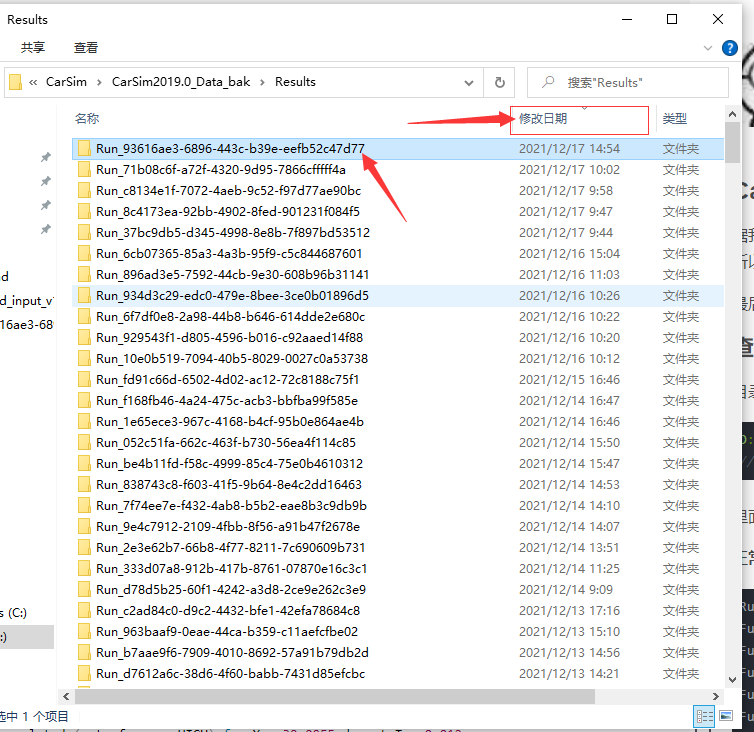Click folder icon of Run_c2ad84c0-d9c2-4432-bfe1-42efa78684c8
Image resolution: width=754 pixels, height=732 pixels.
(84, 611)
